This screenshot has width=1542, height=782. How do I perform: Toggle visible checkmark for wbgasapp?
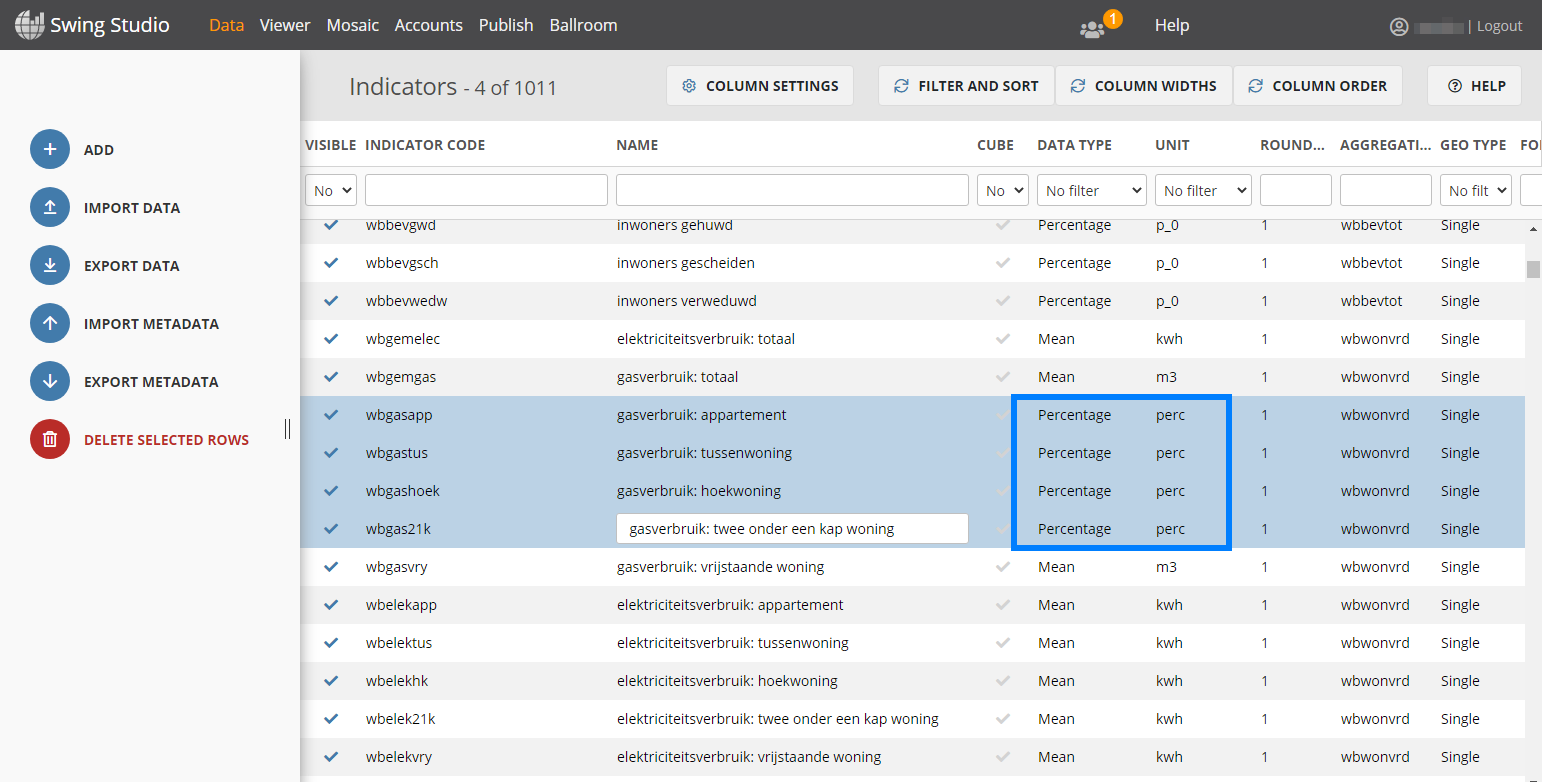(331, 415)
